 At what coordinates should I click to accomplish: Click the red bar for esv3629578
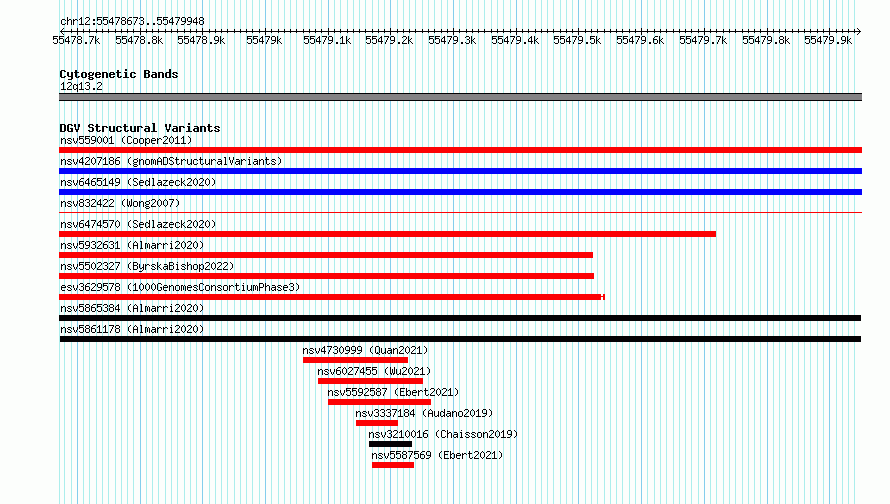[332, 297]
